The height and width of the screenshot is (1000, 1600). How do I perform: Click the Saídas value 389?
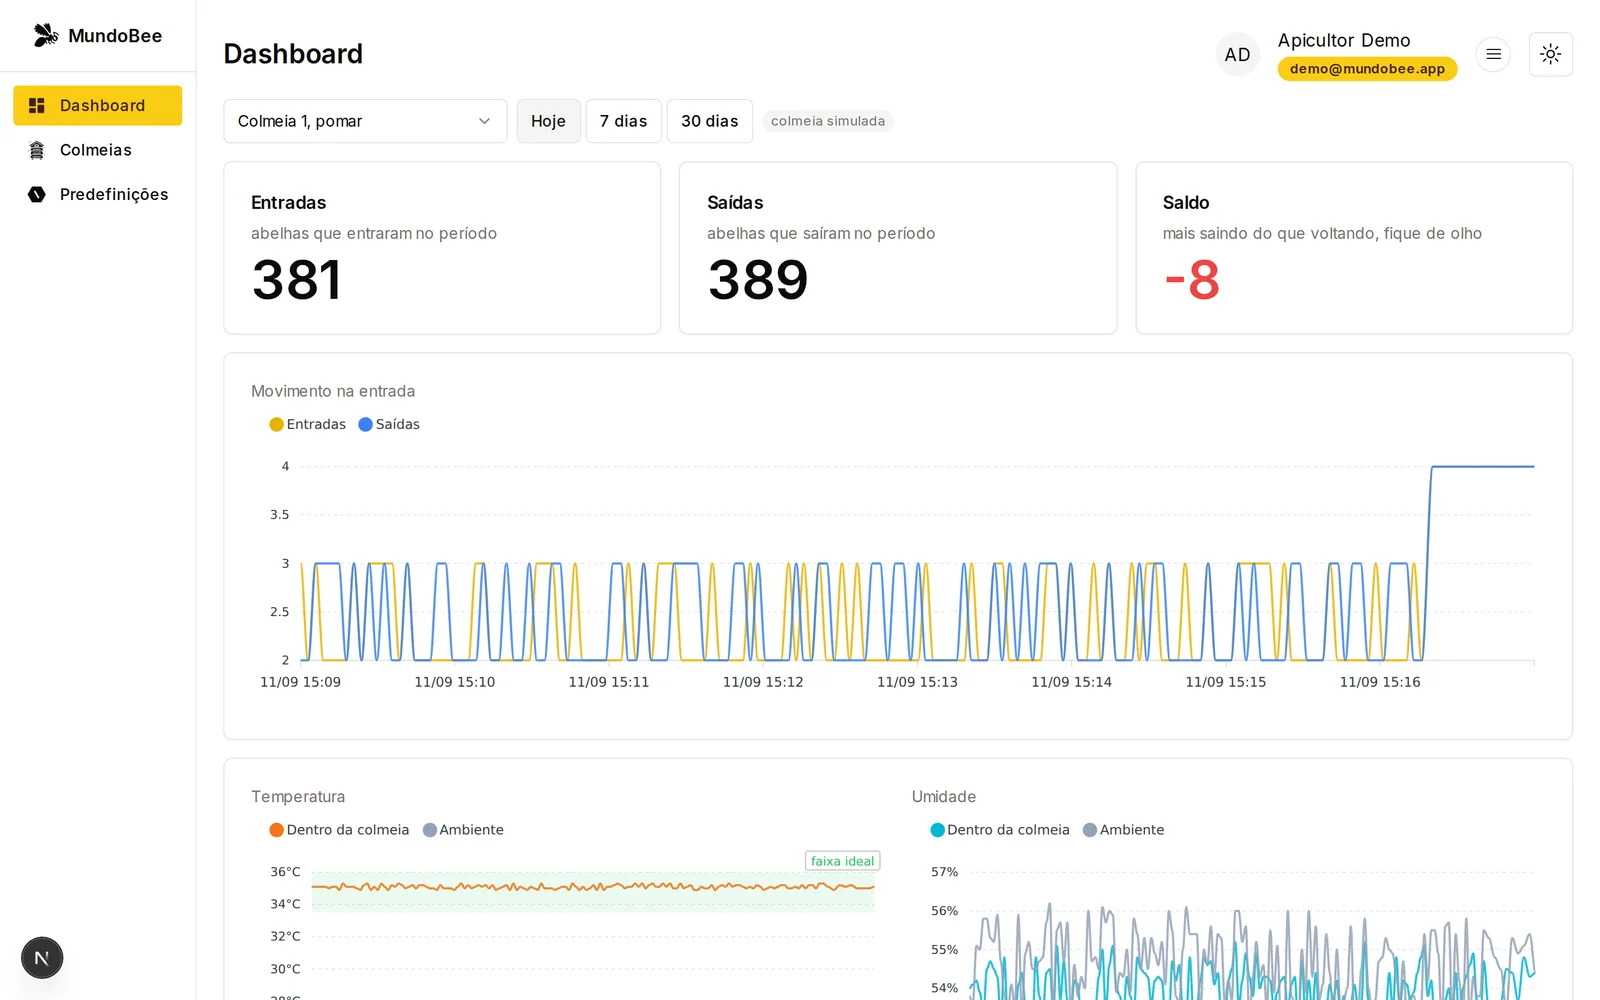[x=758, y=280]
